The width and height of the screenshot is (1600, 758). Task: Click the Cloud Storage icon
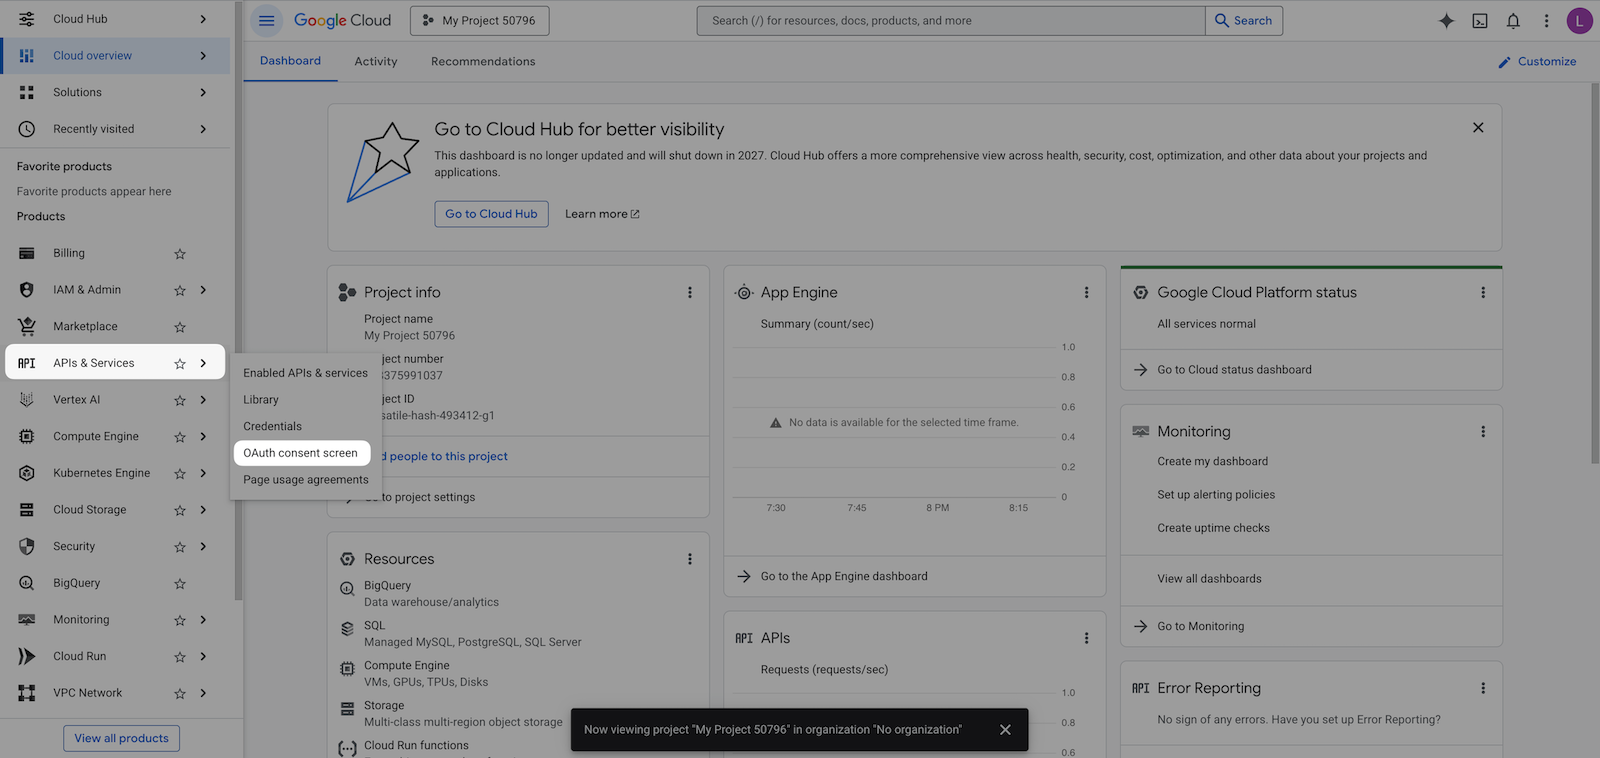click(27, 510)
